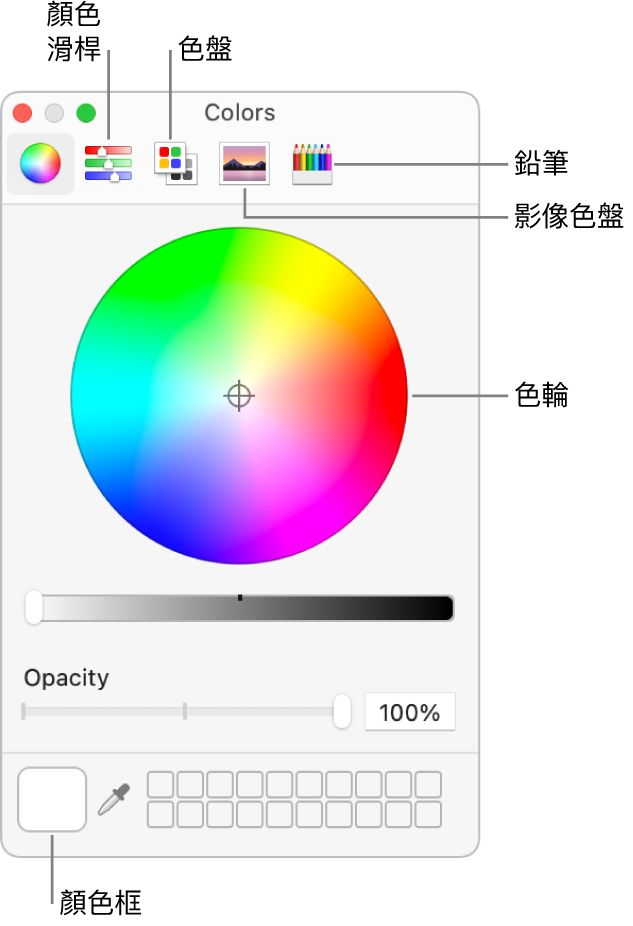Select the last swatch in the bottom row

click(x=428, y=814)
